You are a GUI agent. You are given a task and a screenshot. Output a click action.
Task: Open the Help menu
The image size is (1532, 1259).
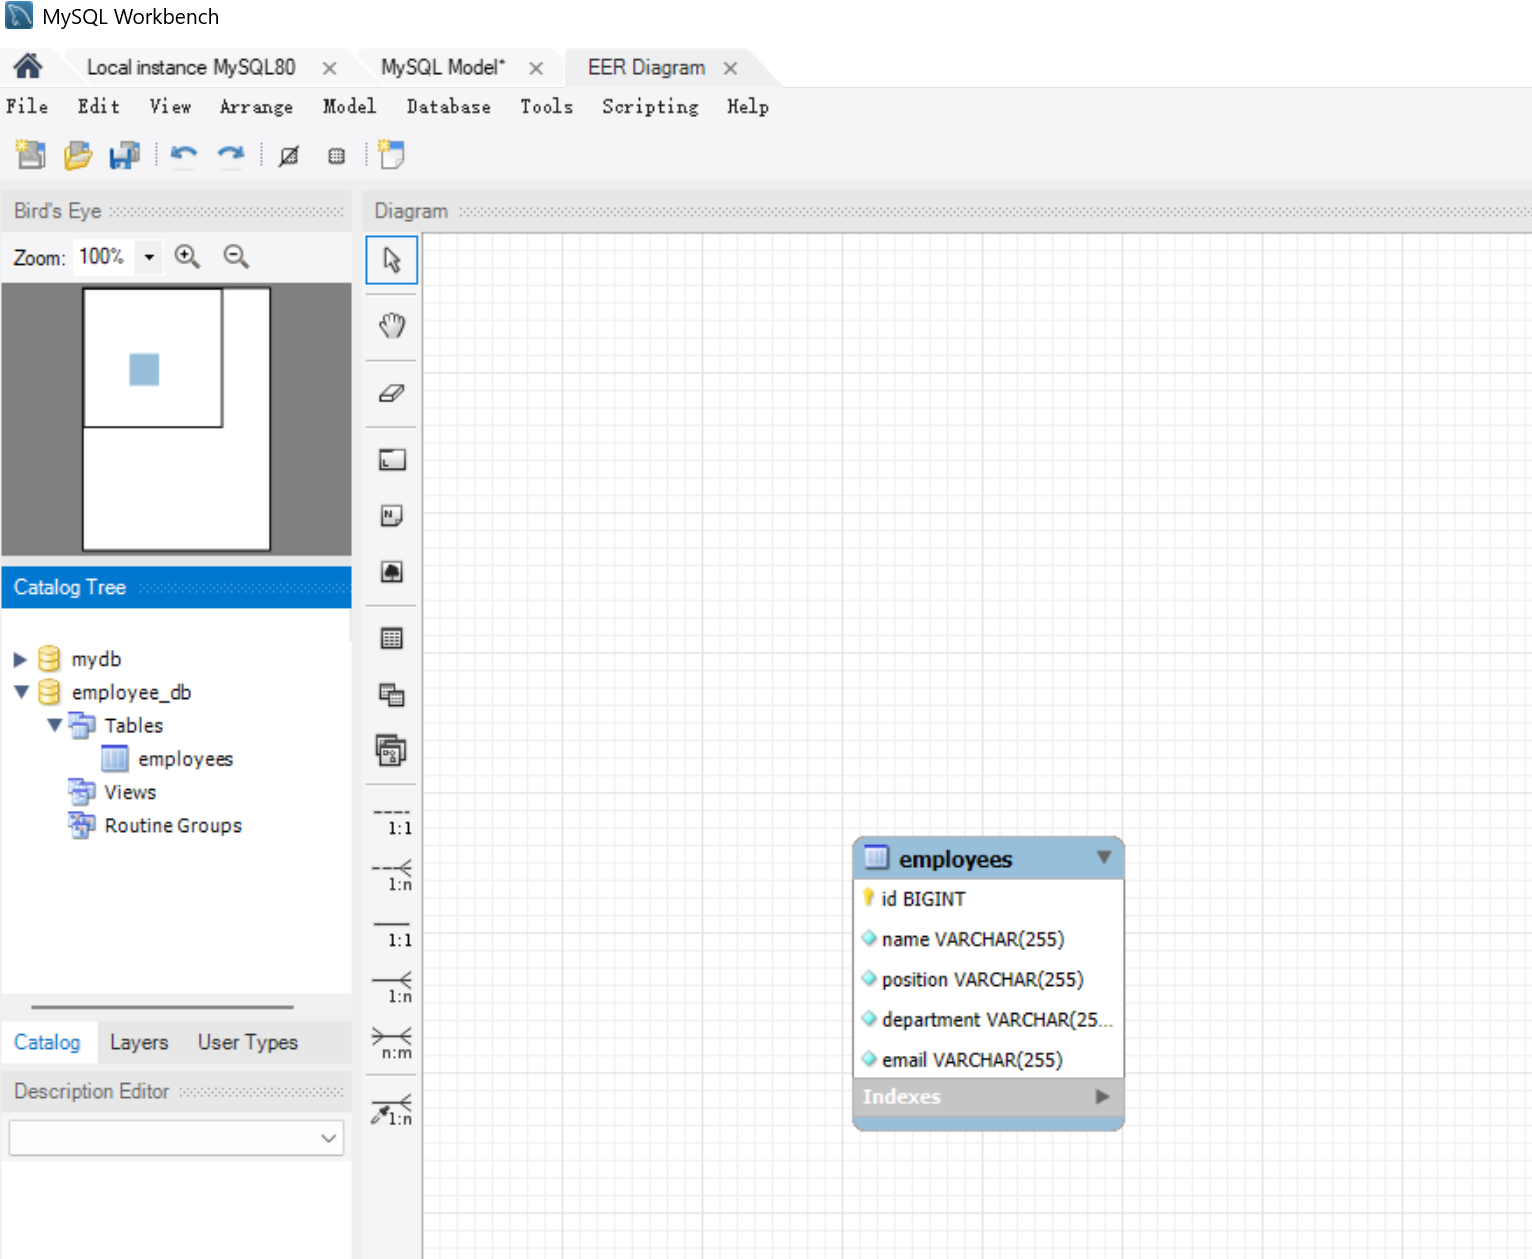pos(747,106)
